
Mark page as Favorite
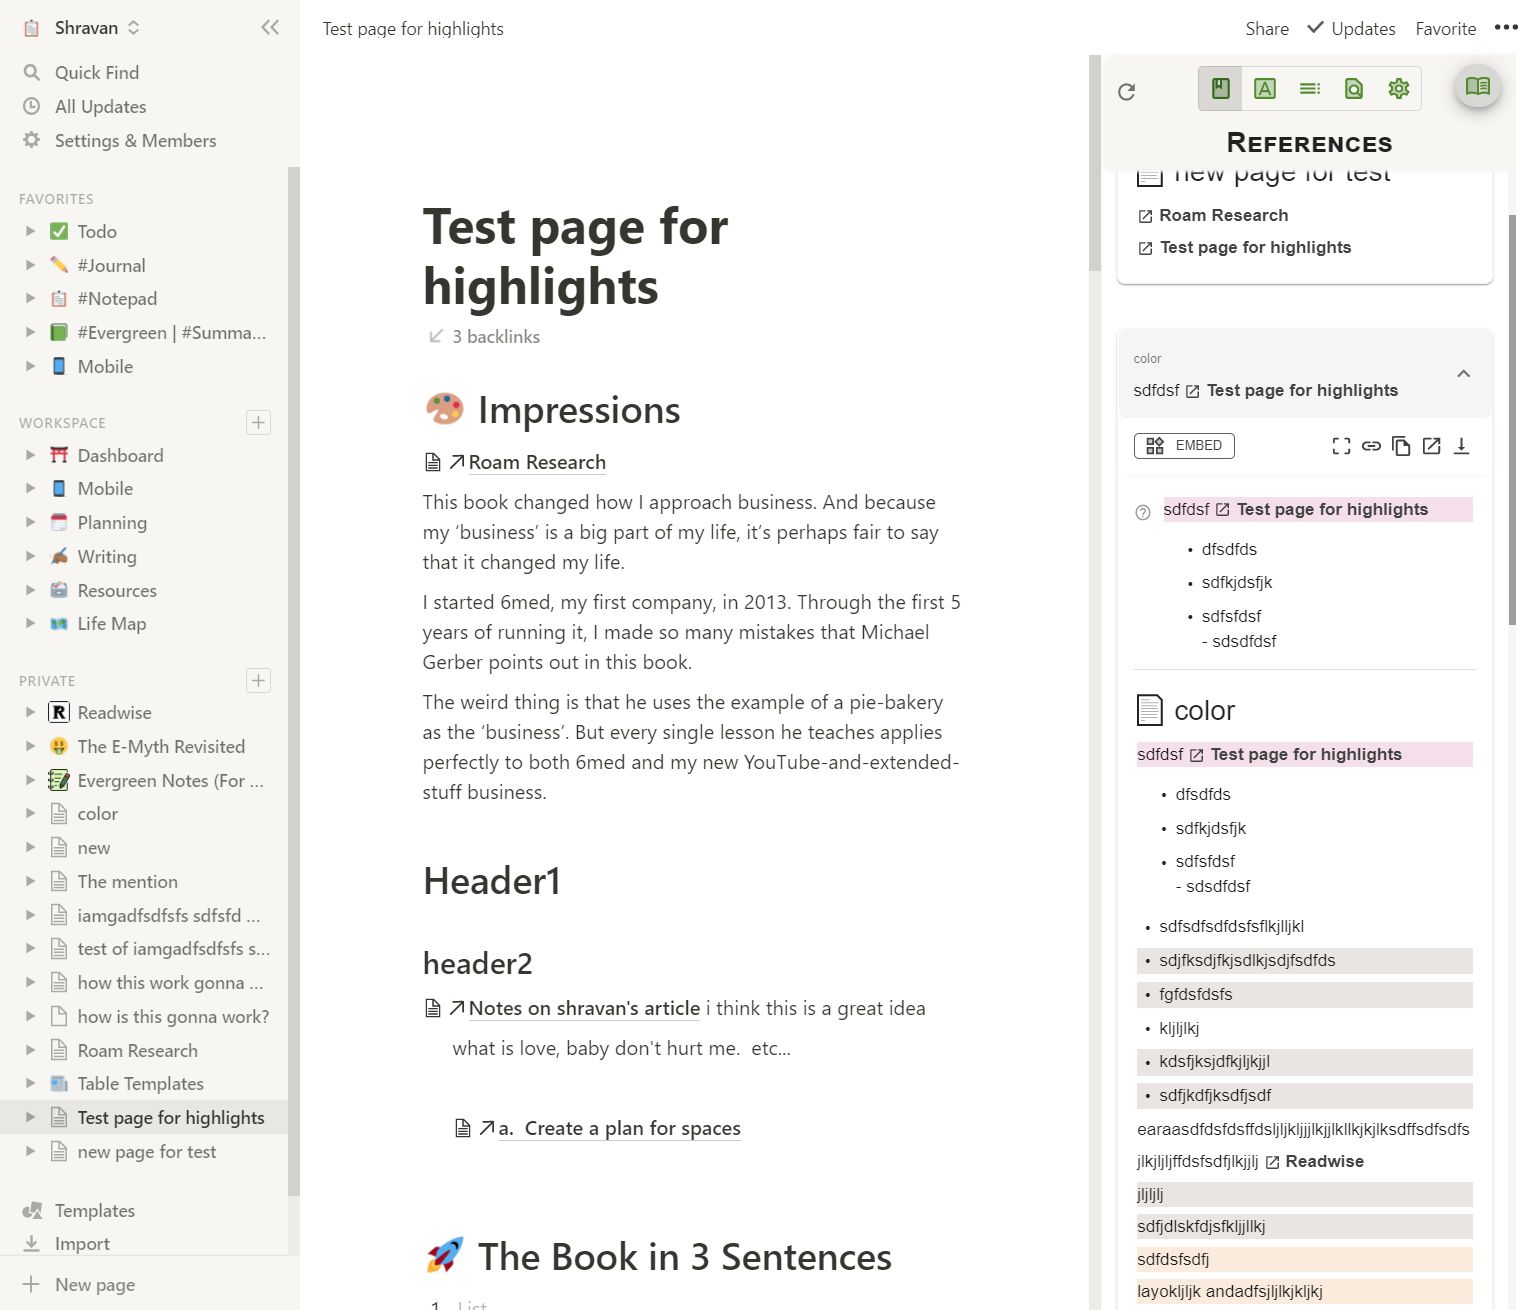(1445, 29)
